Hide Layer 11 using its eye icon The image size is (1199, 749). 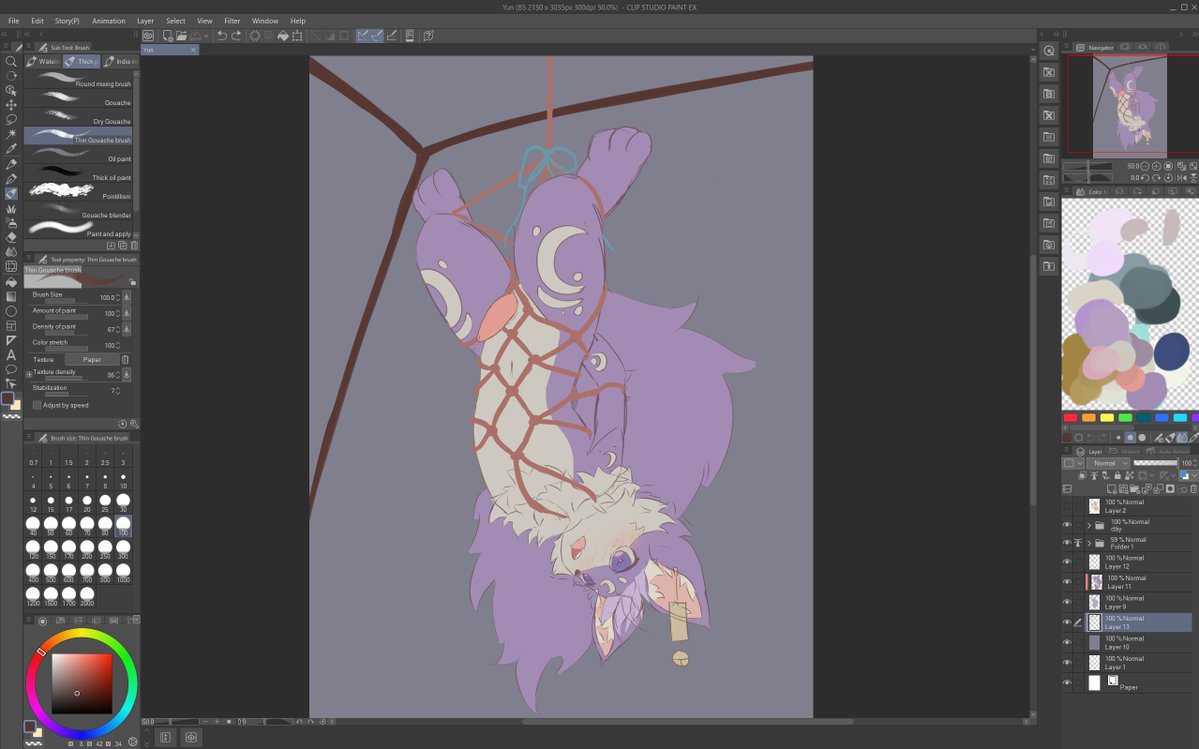(1067, 582)
